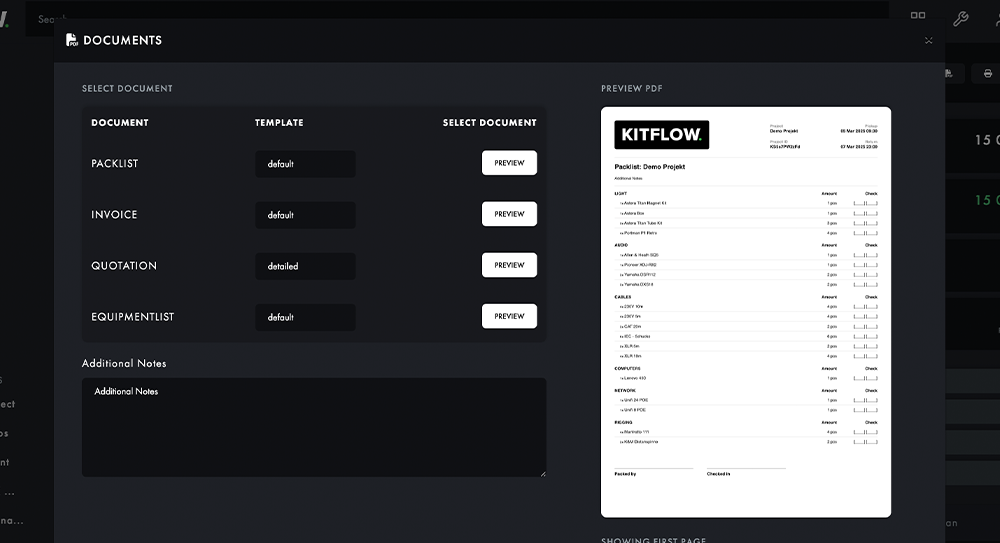Open the Equipmentlist template dropdown
This screenshot has width=1000, height=543.
[x=305, y=317]
